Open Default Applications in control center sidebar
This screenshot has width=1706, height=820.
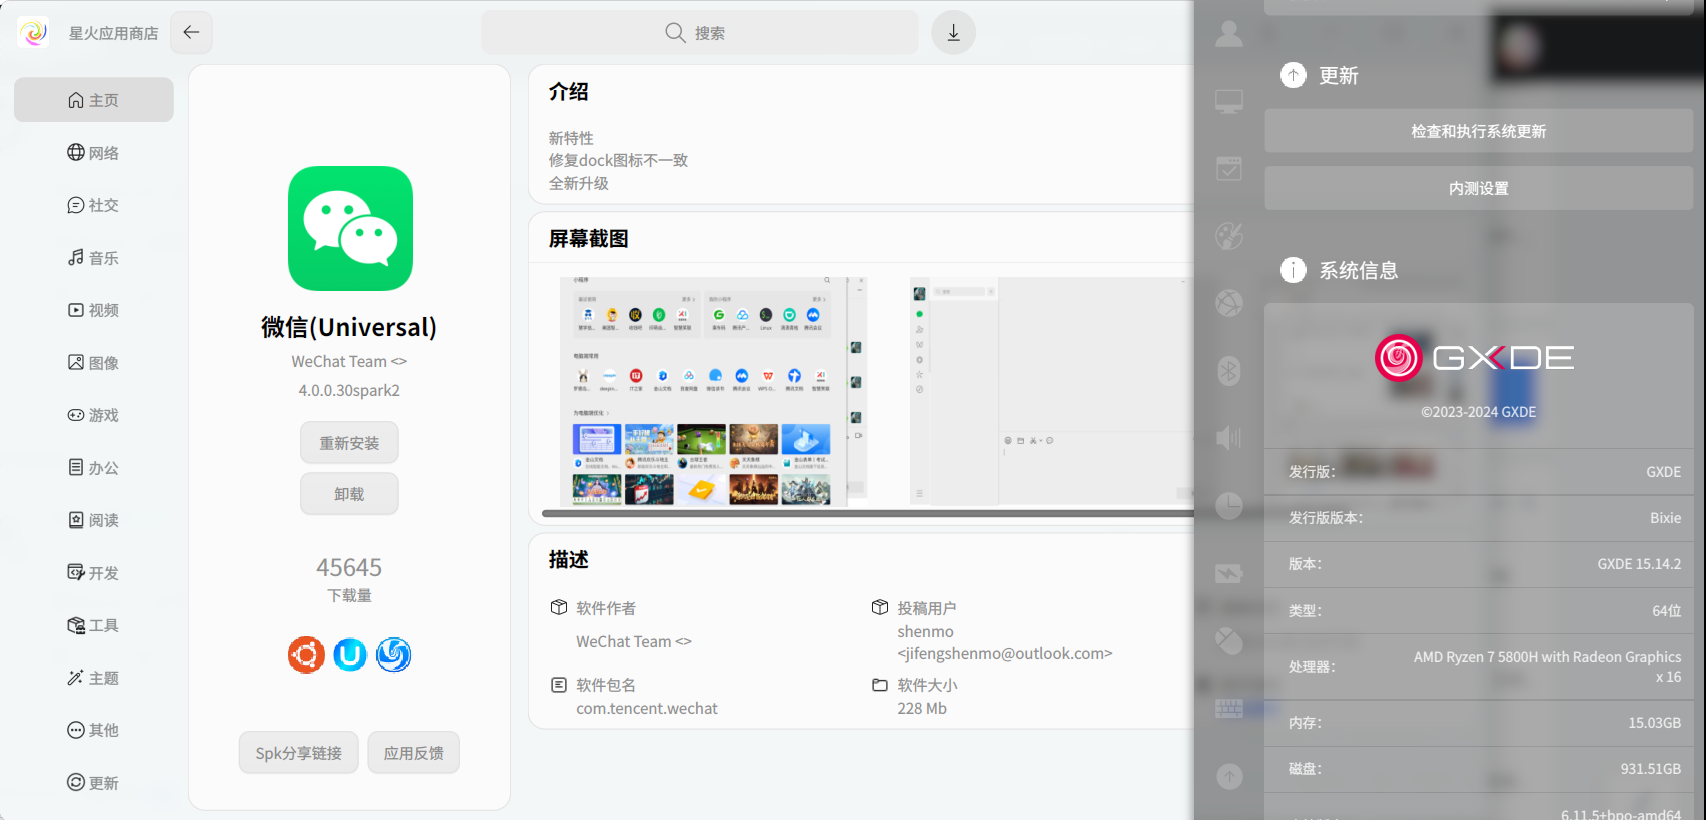(1229, 168)
